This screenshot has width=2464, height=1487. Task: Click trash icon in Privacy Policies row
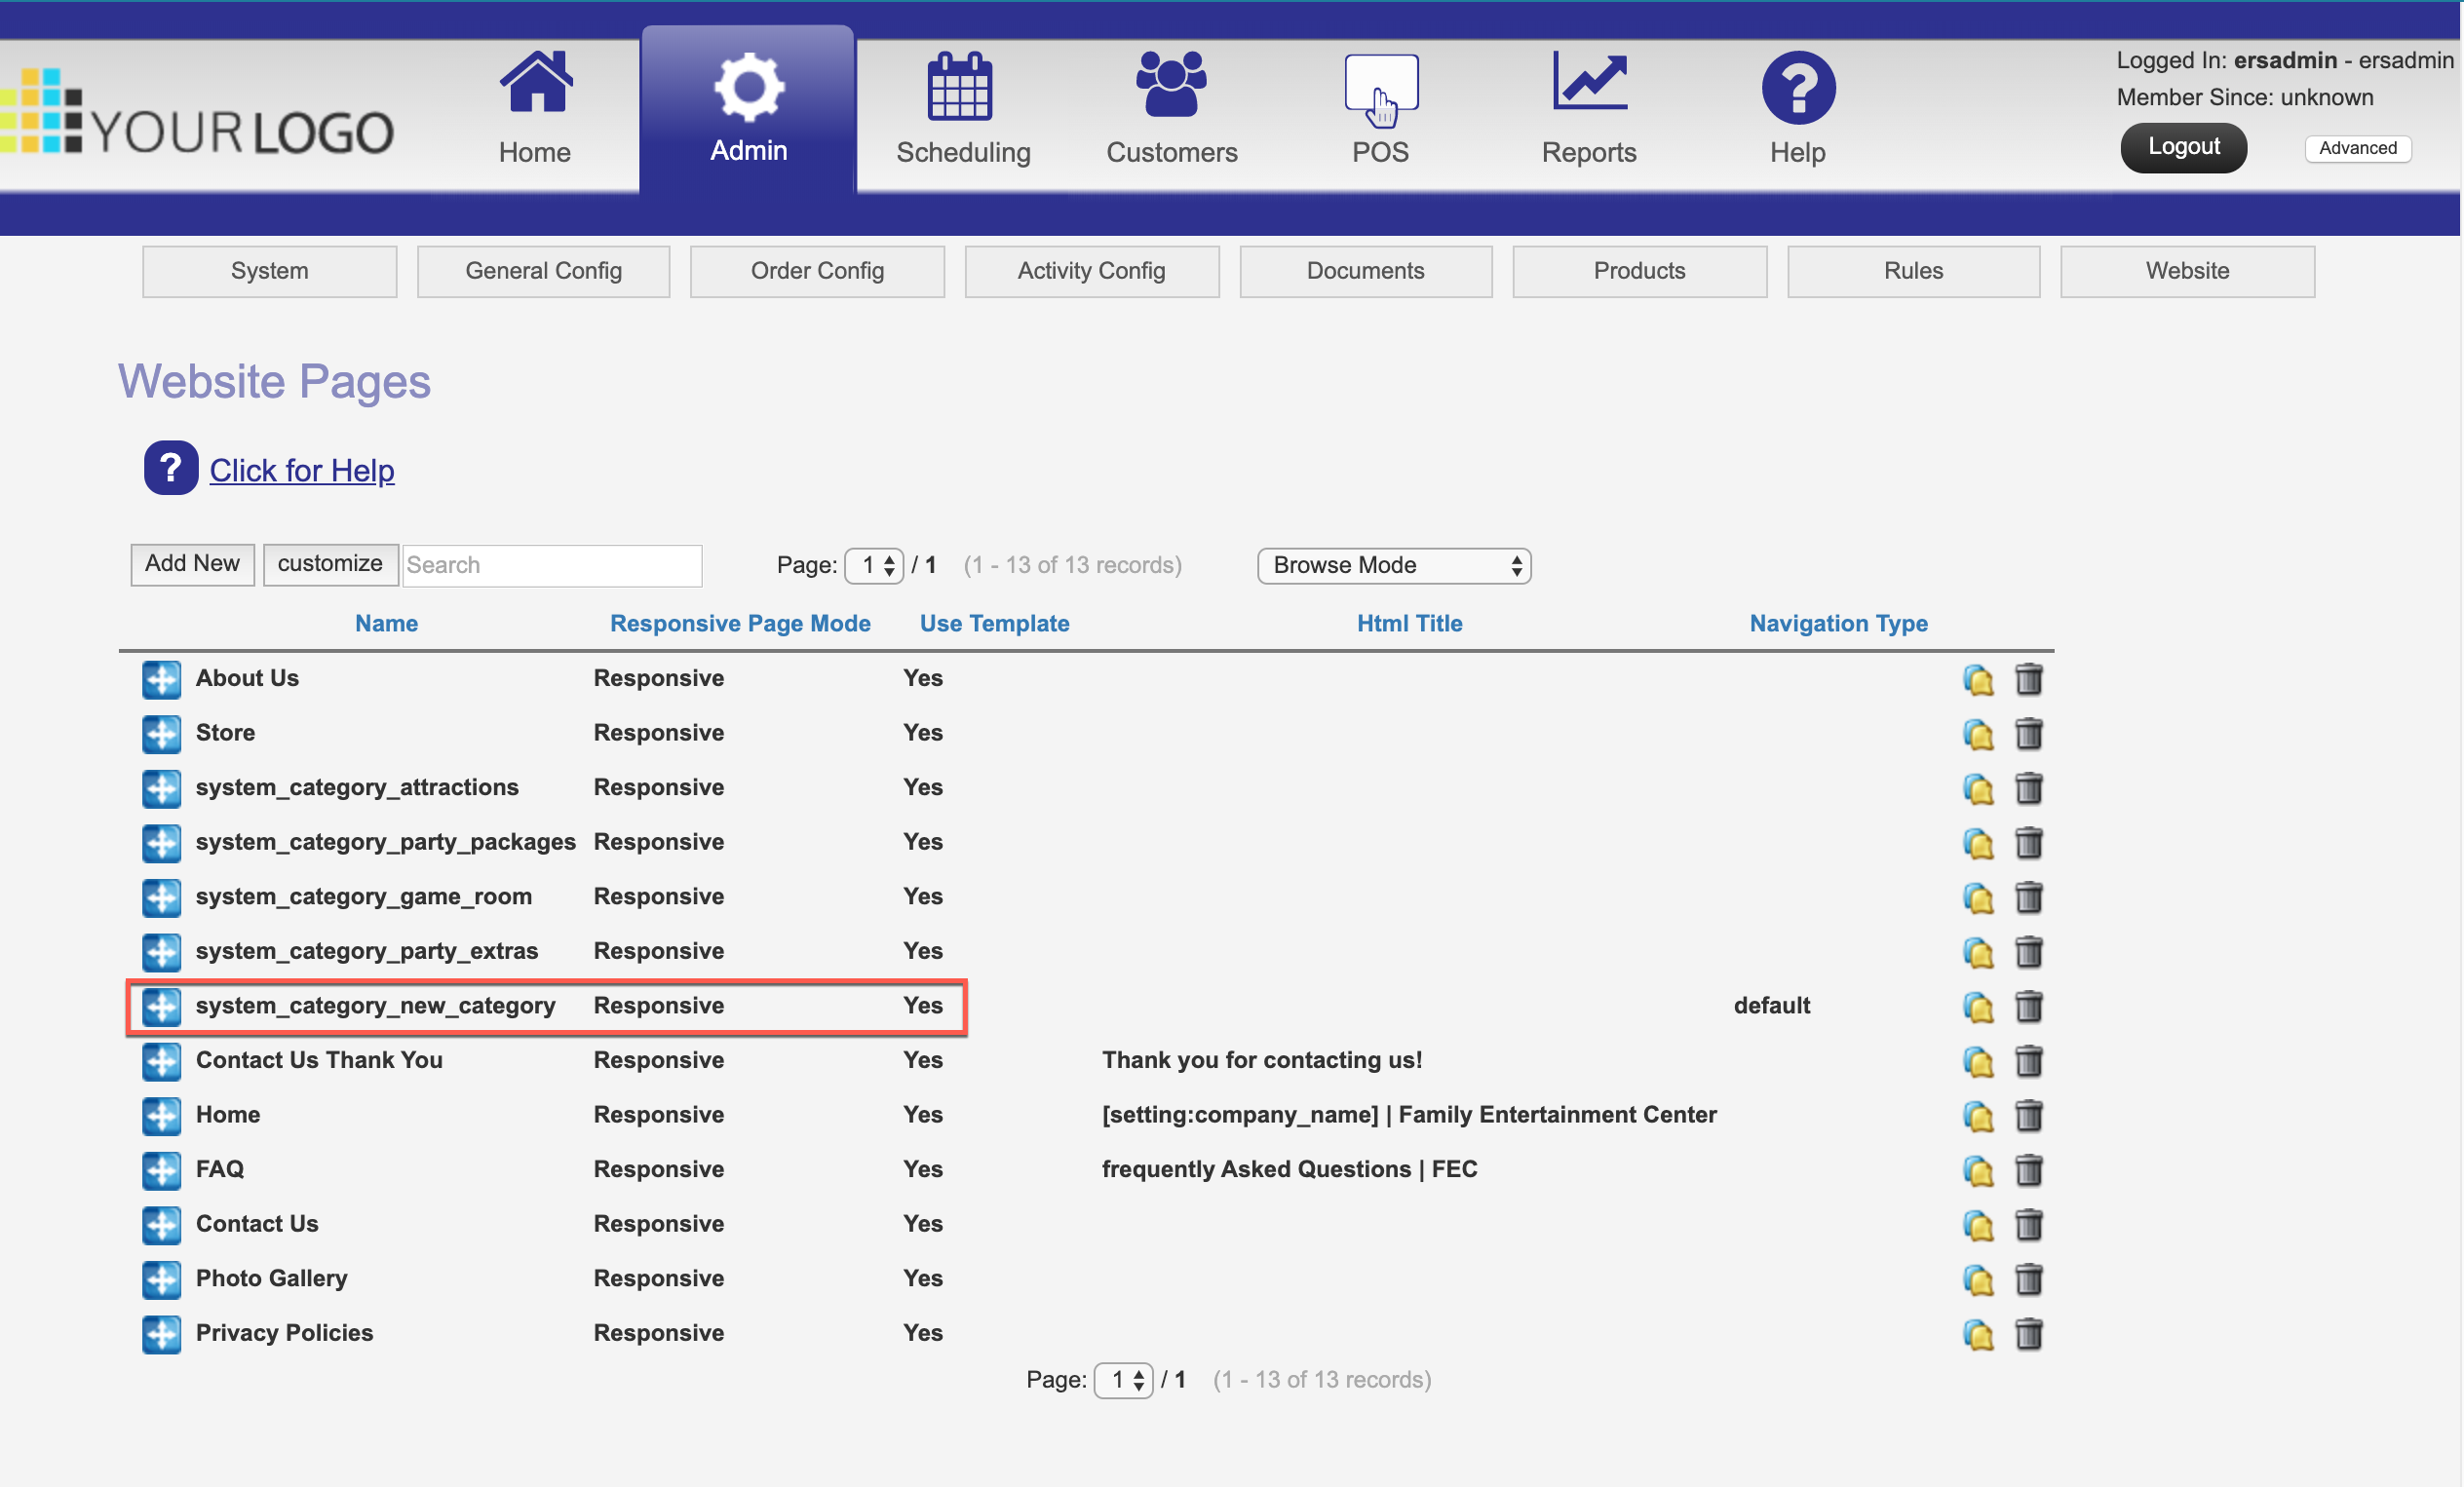pos(2028,1334)
